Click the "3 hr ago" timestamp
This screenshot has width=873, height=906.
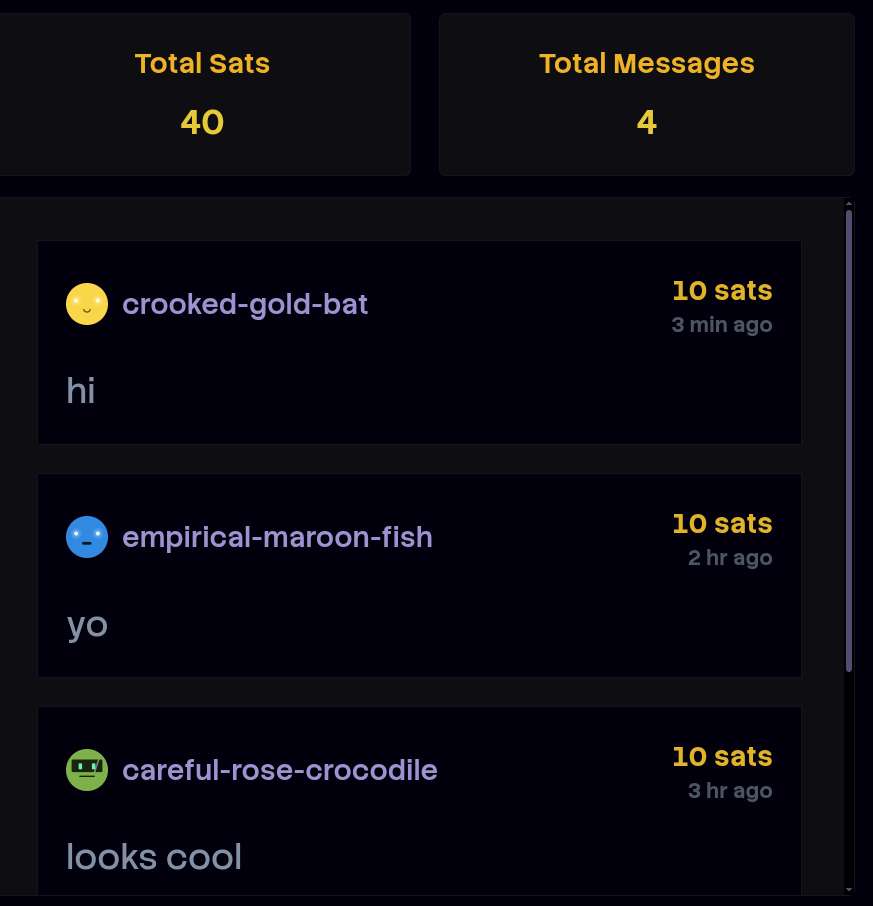(x=729, y=791)
